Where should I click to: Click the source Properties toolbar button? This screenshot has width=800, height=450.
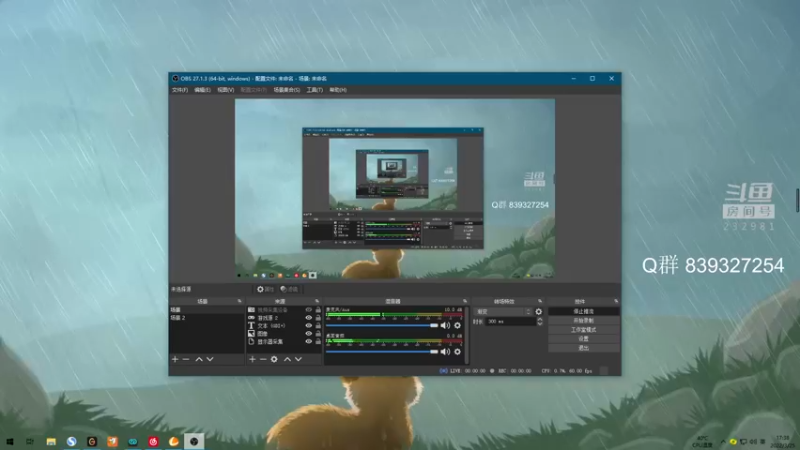265,289
